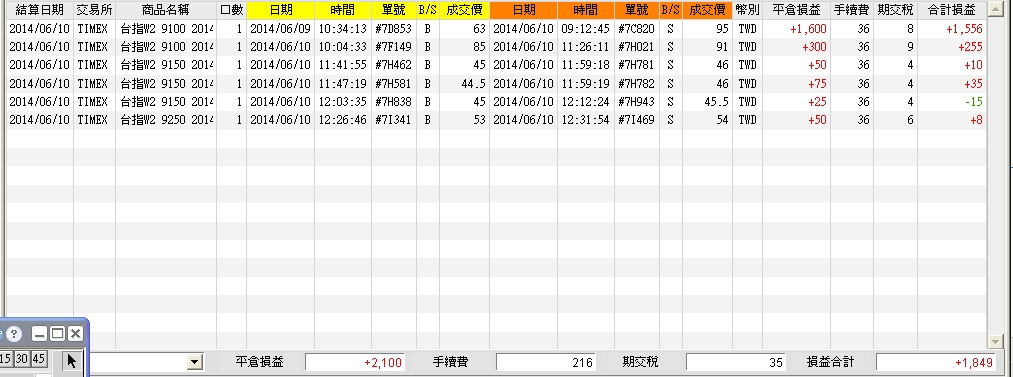Image resolution: width=1013 pixels, height=377 pixels.
Task: Click the scrollbar down arrow
Action: (x=995, y=341)
